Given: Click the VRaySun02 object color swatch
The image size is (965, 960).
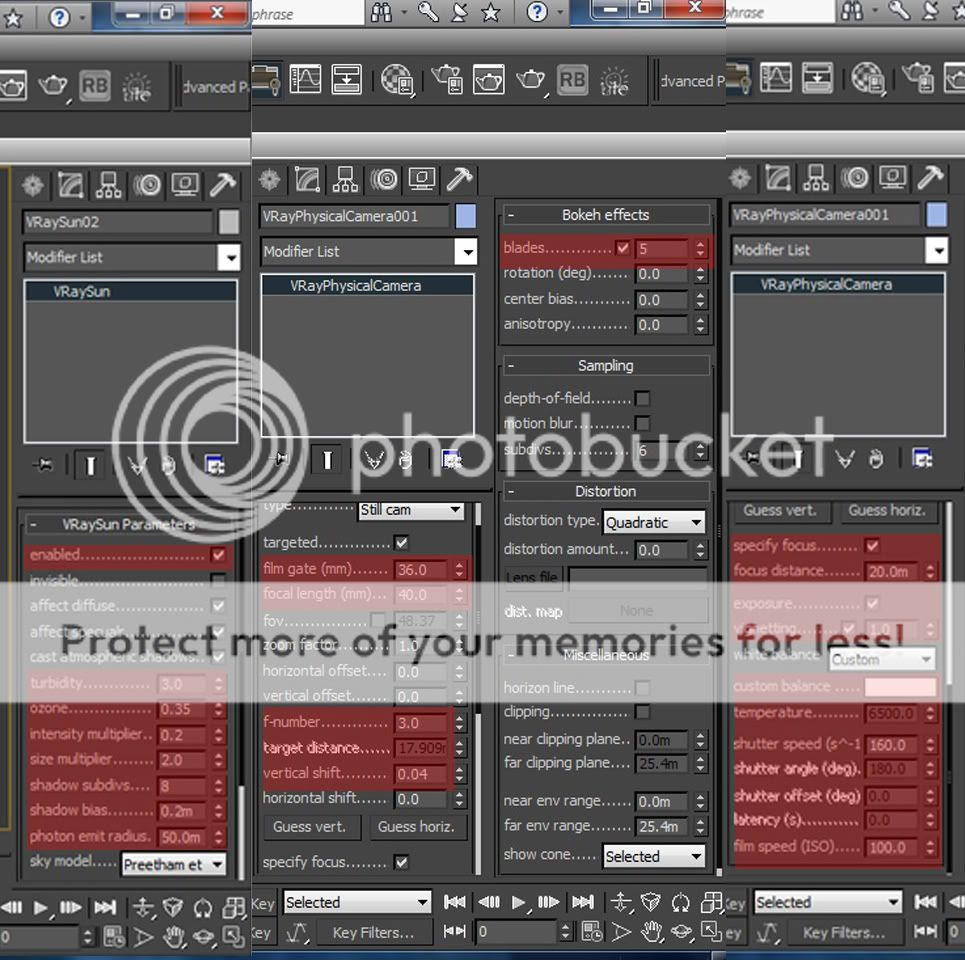Looking at the screenshot, I should click(228, 222).
